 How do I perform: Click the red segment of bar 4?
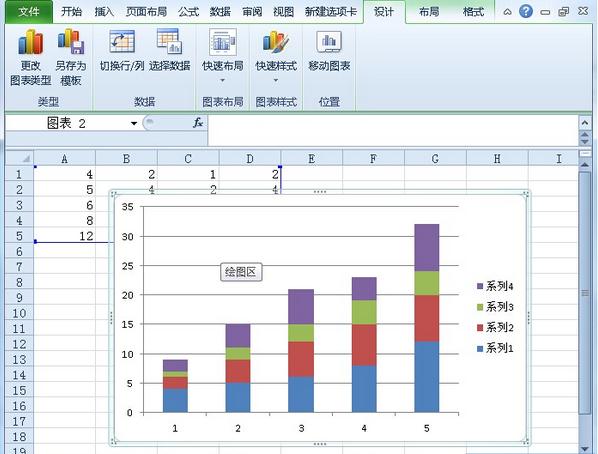(364, 345)
